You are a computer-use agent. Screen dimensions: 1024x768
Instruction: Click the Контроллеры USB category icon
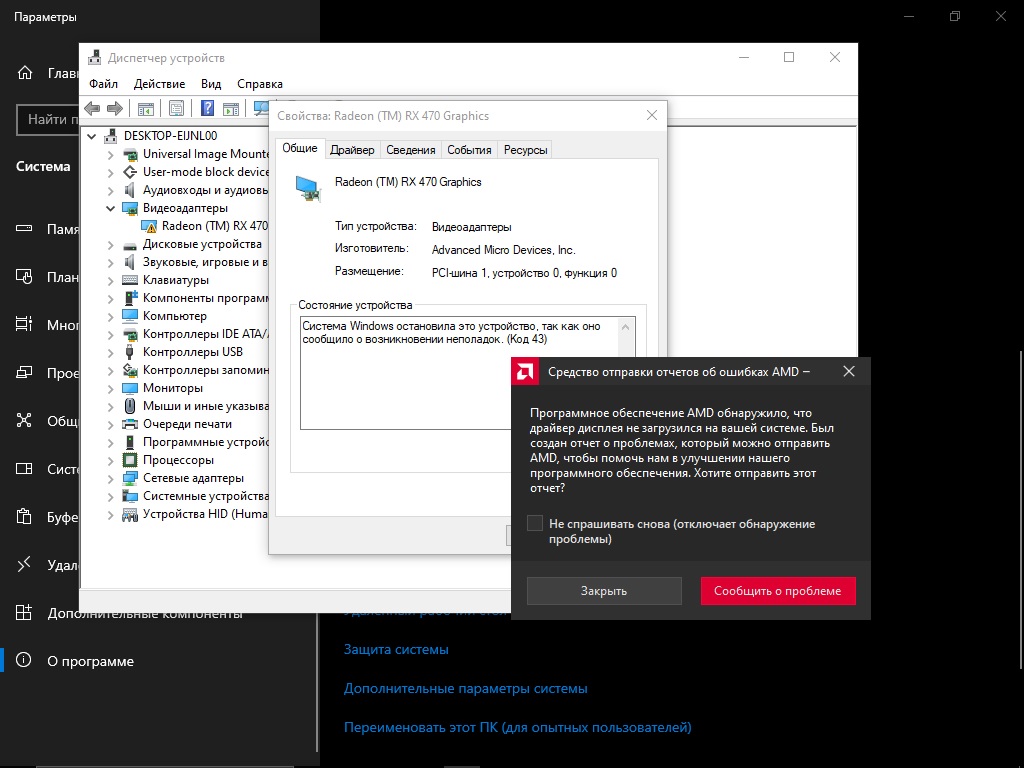[x=130, y=352]
